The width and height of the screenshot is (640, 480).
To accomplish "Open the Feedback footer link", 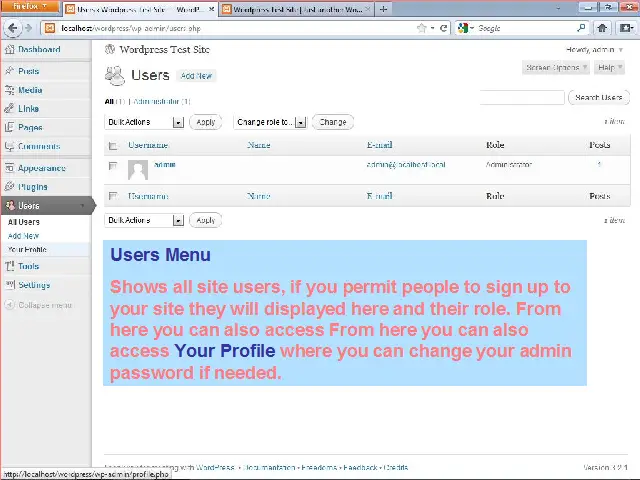I will (x=360, y=467).
